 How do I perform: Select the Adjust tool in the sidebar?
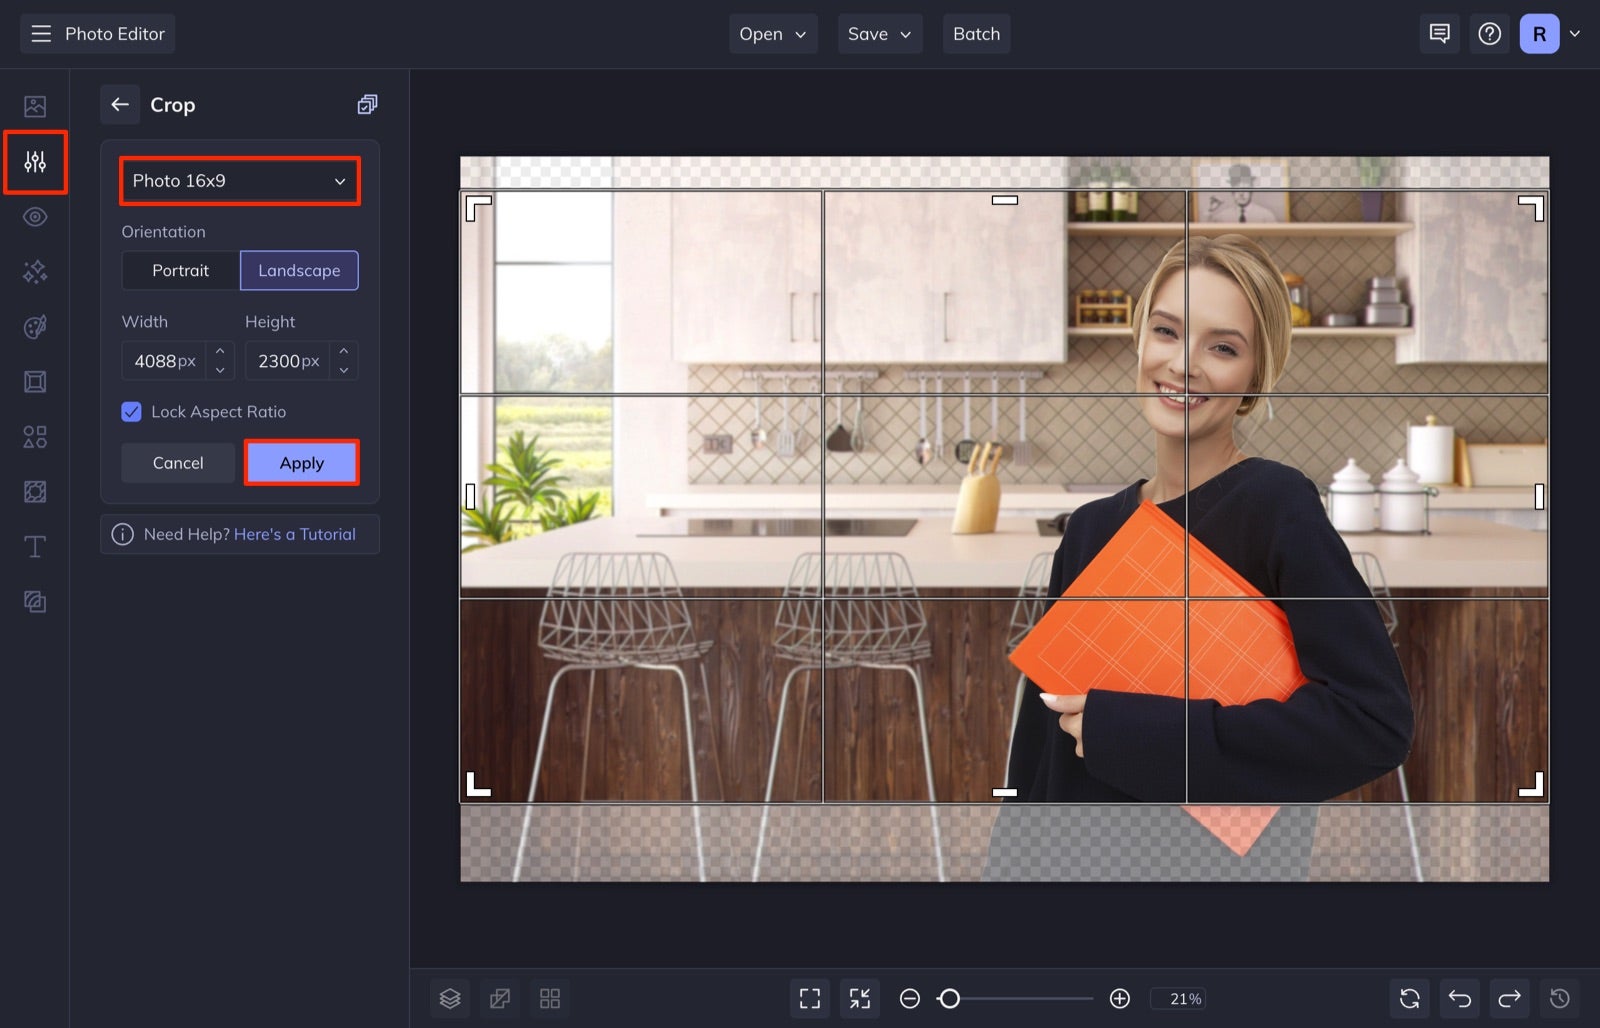pyautogui.click(x=35, y=162)
